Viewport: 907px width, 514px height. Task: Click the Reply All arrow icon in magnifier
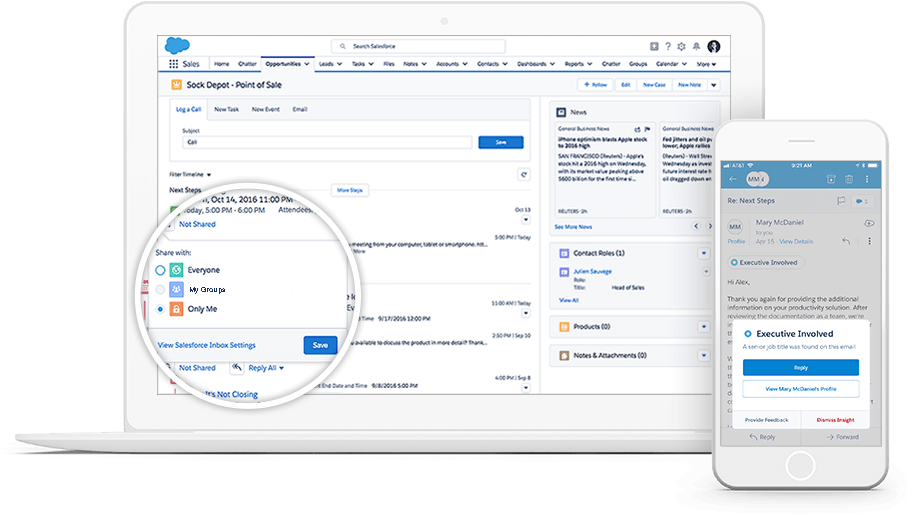(x=237, y=367)
